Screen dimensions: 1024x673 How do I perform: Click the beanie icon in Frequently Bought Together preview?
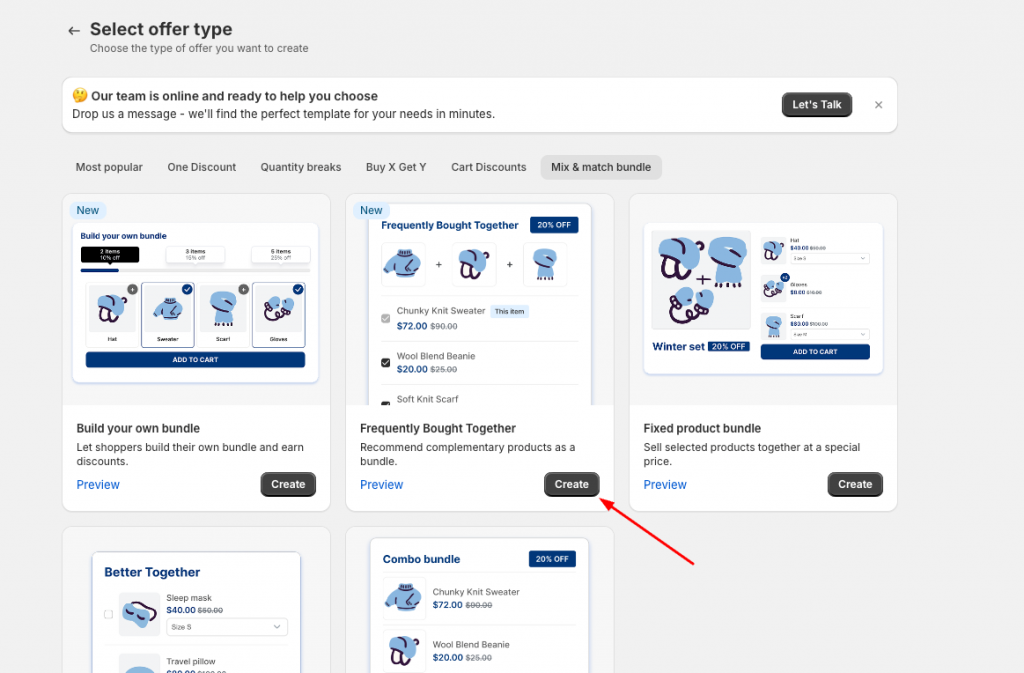pyautogui.click(x=474, y=264)
